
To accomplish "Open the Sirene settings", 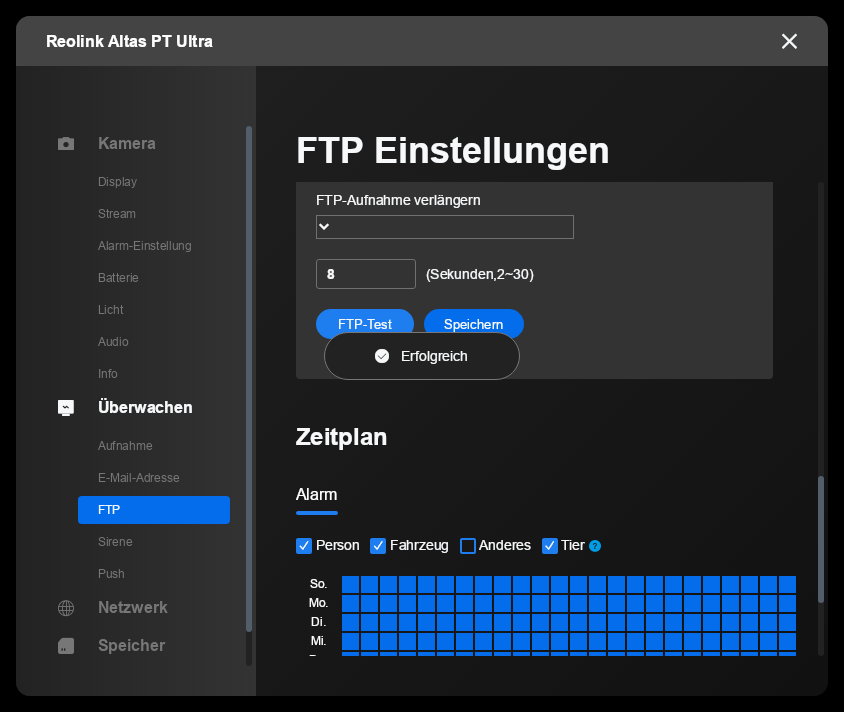I will 115,542.
